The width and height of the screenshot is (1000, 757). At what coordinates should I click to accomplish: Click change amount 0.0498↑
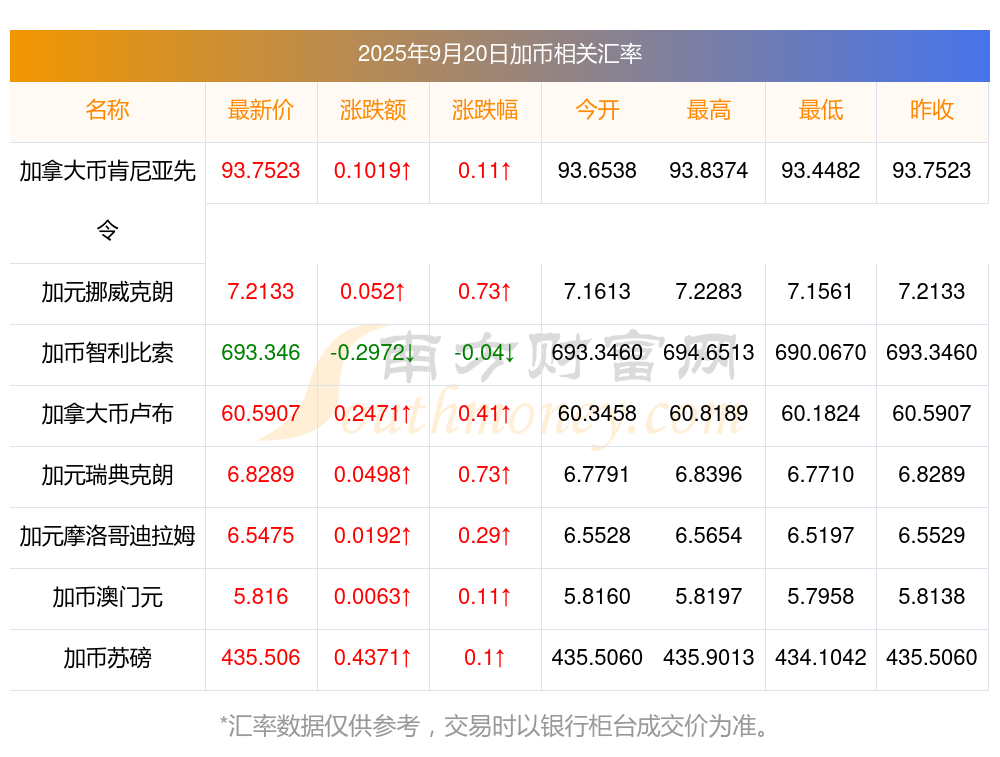373,474
